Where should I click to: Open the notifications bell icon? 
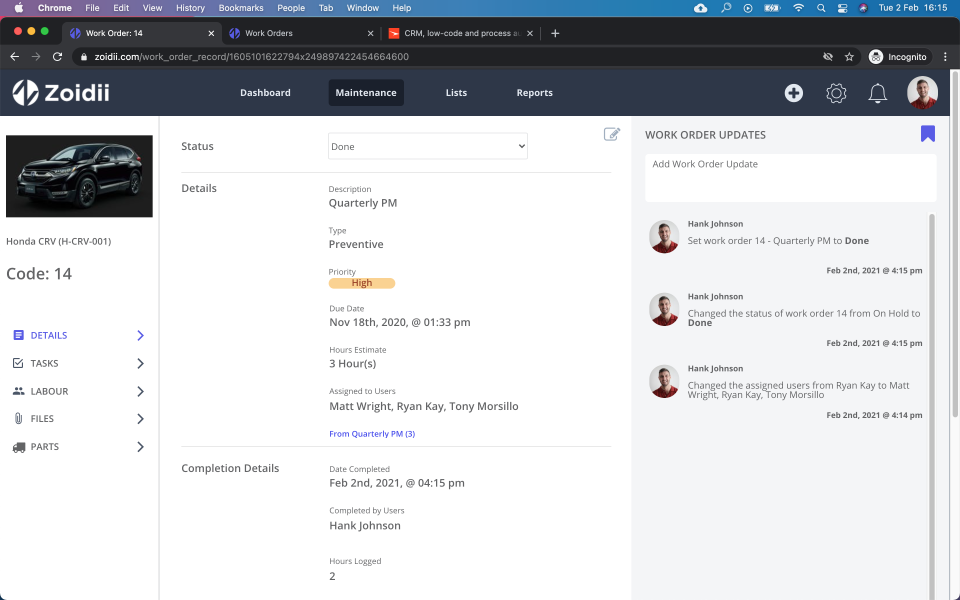click(x=877, y=93)
